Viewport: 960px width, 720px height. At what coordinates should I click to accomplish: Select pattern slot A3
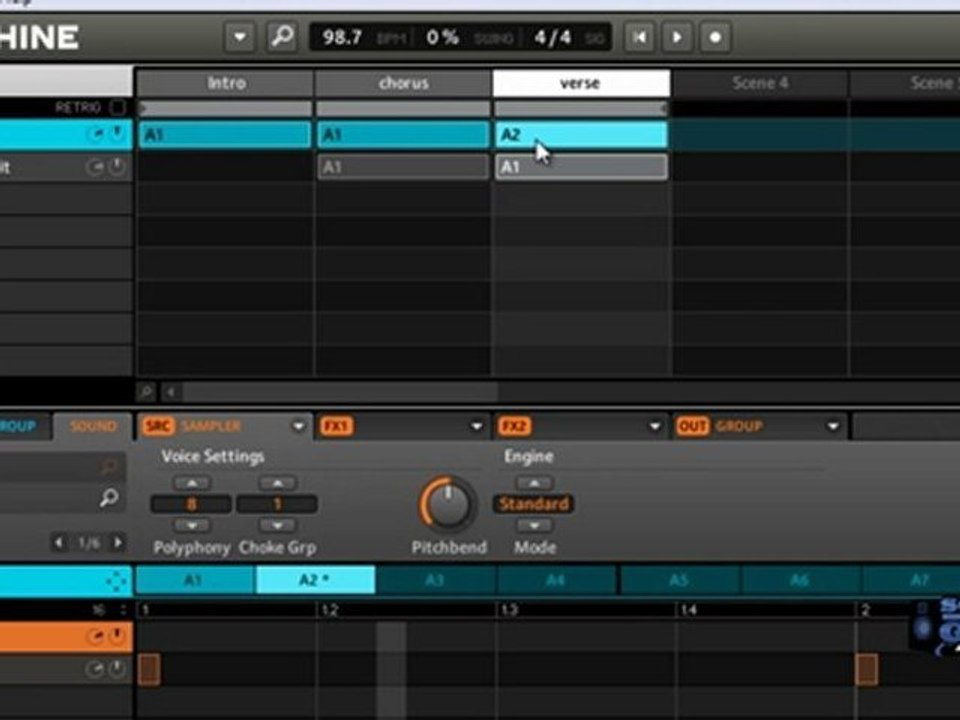436,579
